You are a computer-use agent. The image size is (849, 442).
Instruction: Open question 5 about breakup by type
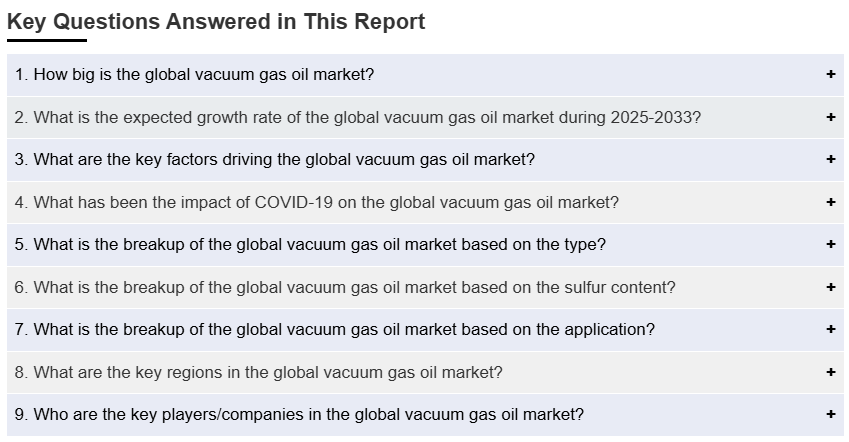[320, 244]
